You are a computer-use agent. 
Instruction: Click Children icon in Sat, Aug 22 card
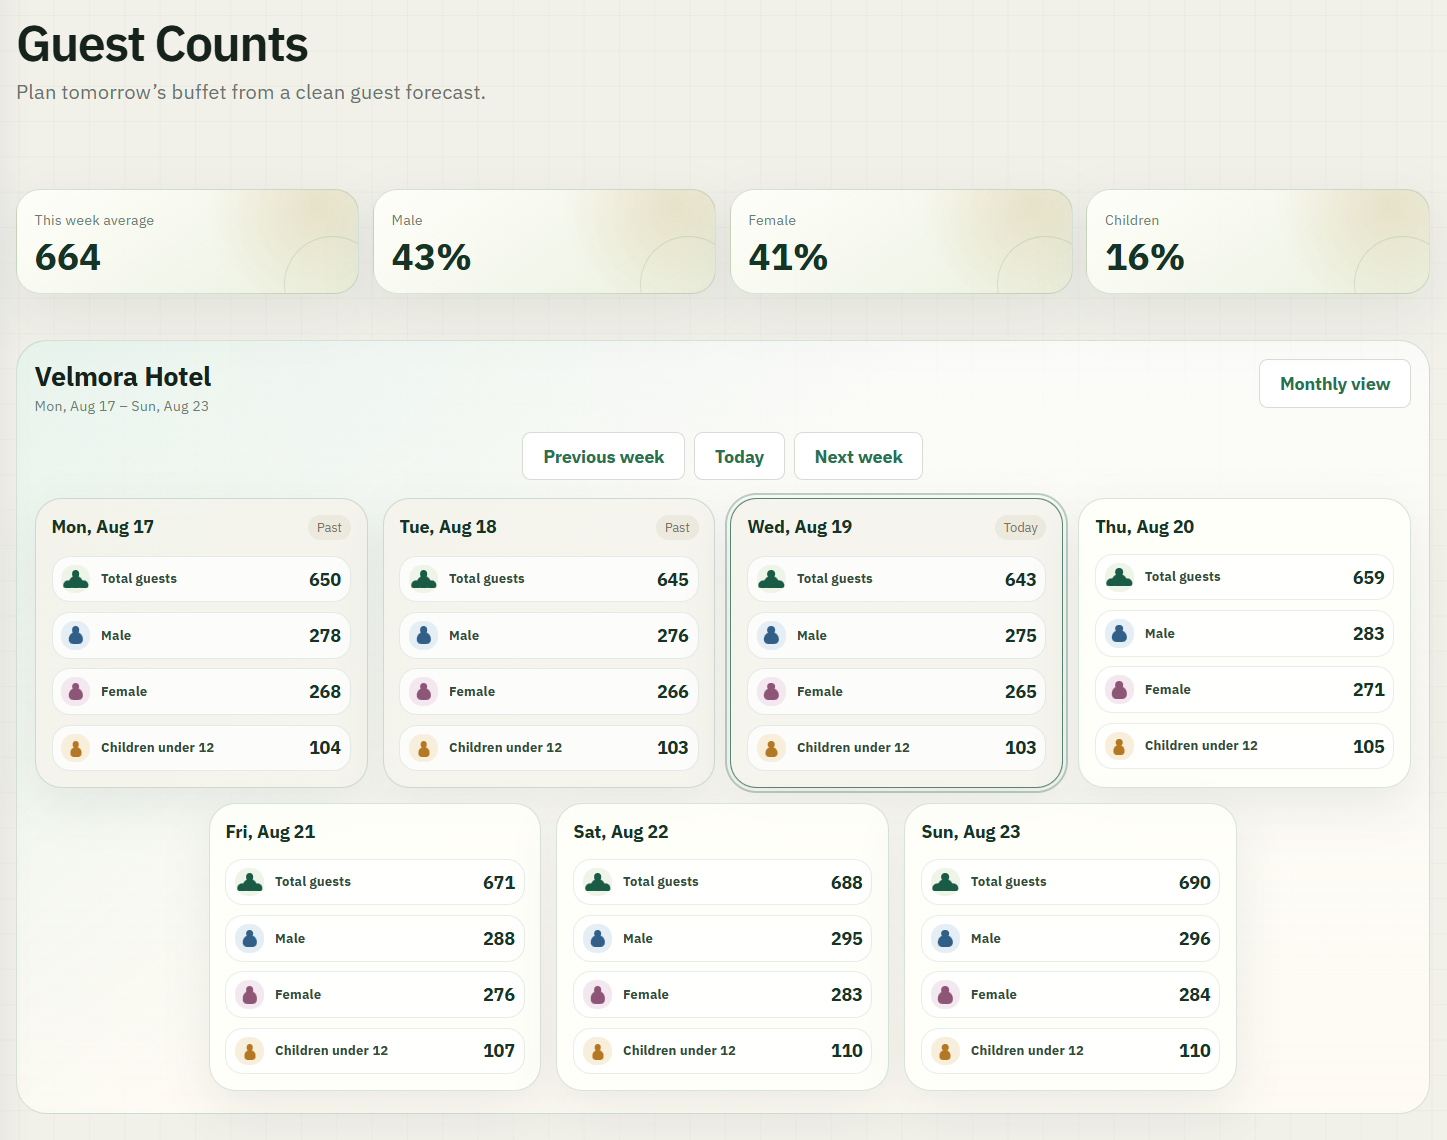[598, 1050]
